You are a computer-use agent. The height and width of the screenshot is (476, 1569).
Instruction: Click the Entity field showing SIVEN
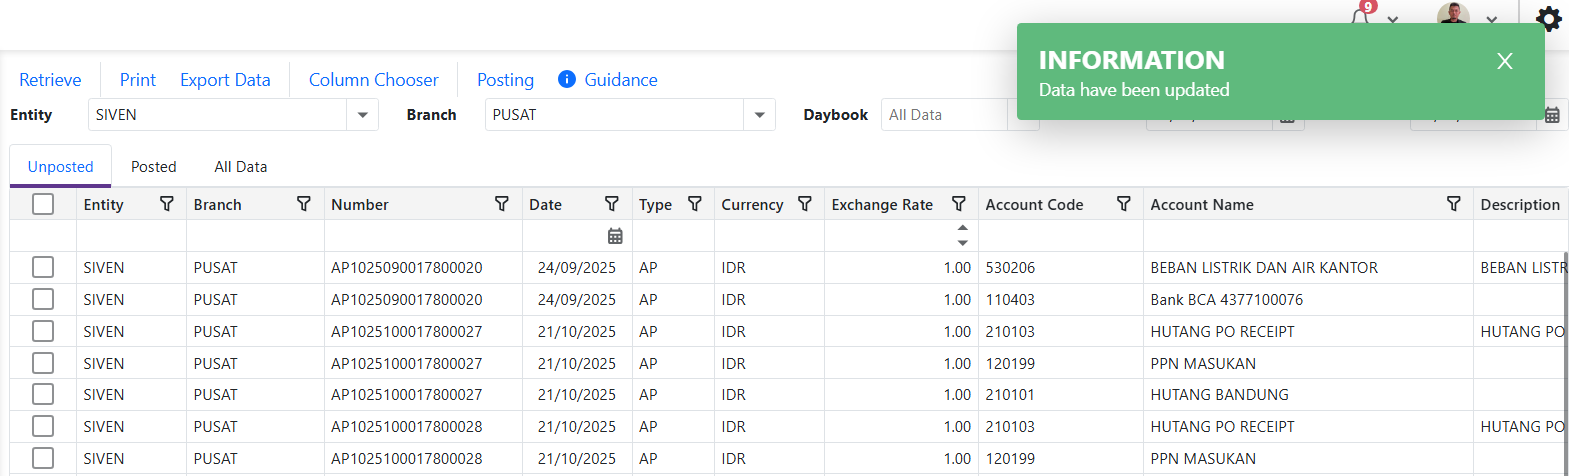217,115
